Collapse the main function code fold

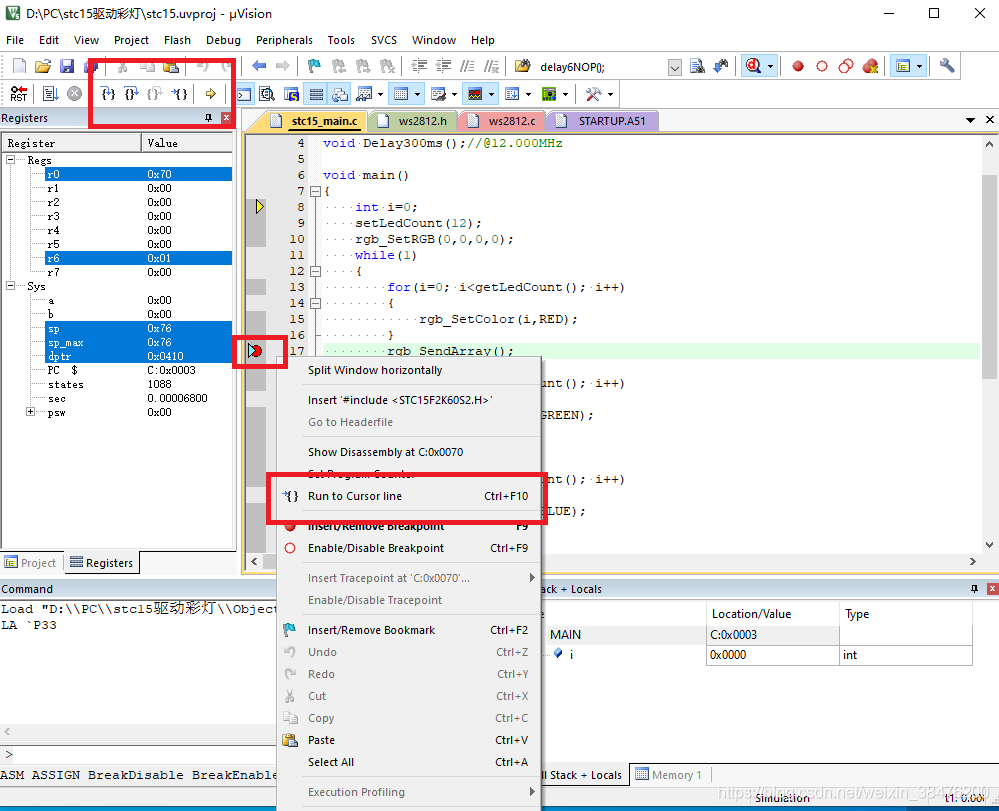click(x=315, y=191)
